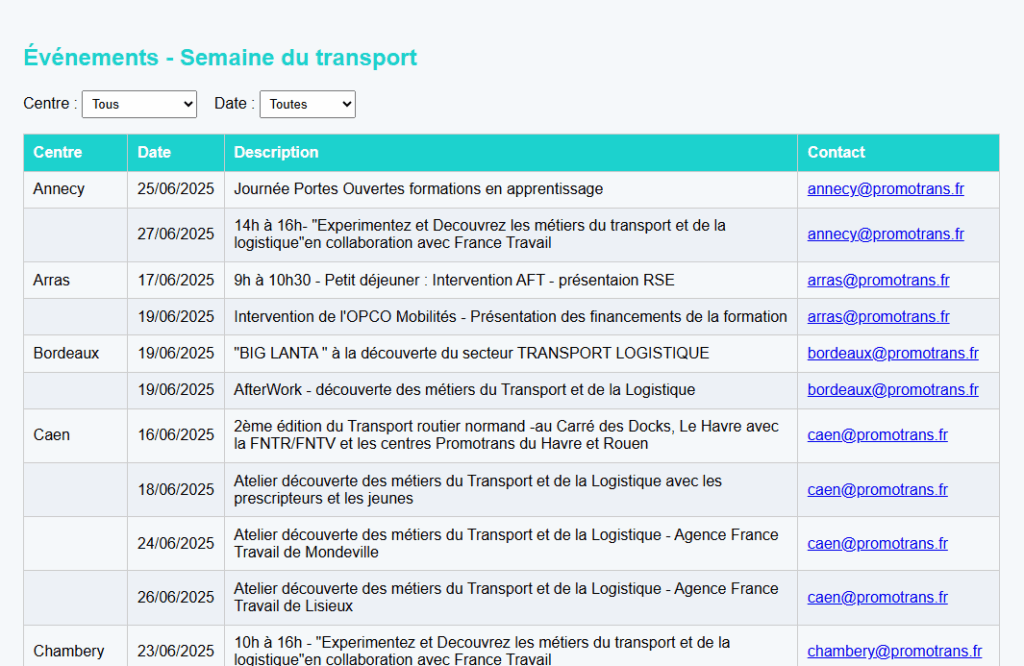Click the 'Petit déjeuner : Intervention AFT' description

tap(454, 280)
